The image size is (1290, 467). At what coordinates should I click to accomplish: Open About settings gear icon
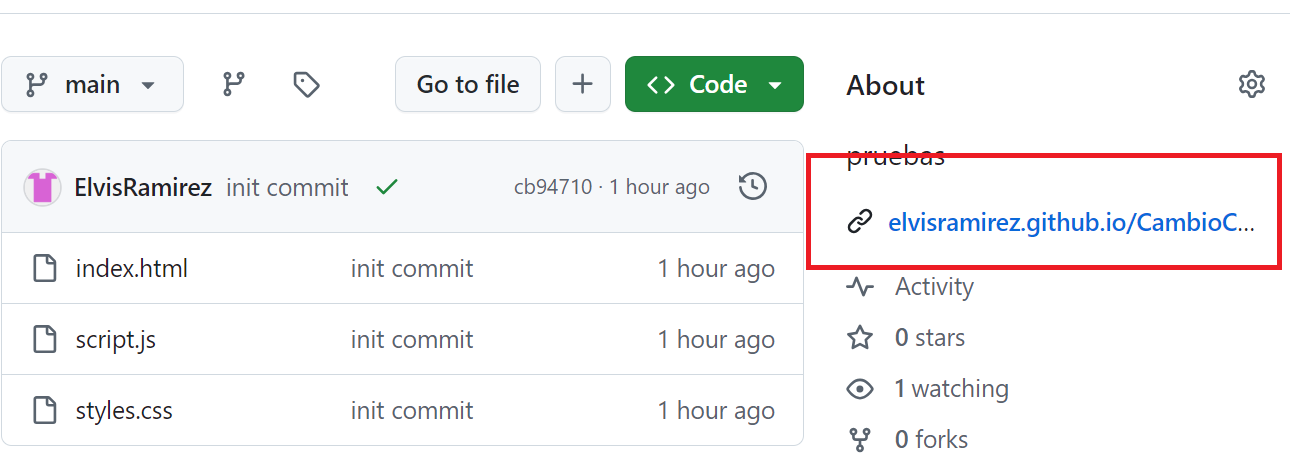click(x=1251, y=85)
